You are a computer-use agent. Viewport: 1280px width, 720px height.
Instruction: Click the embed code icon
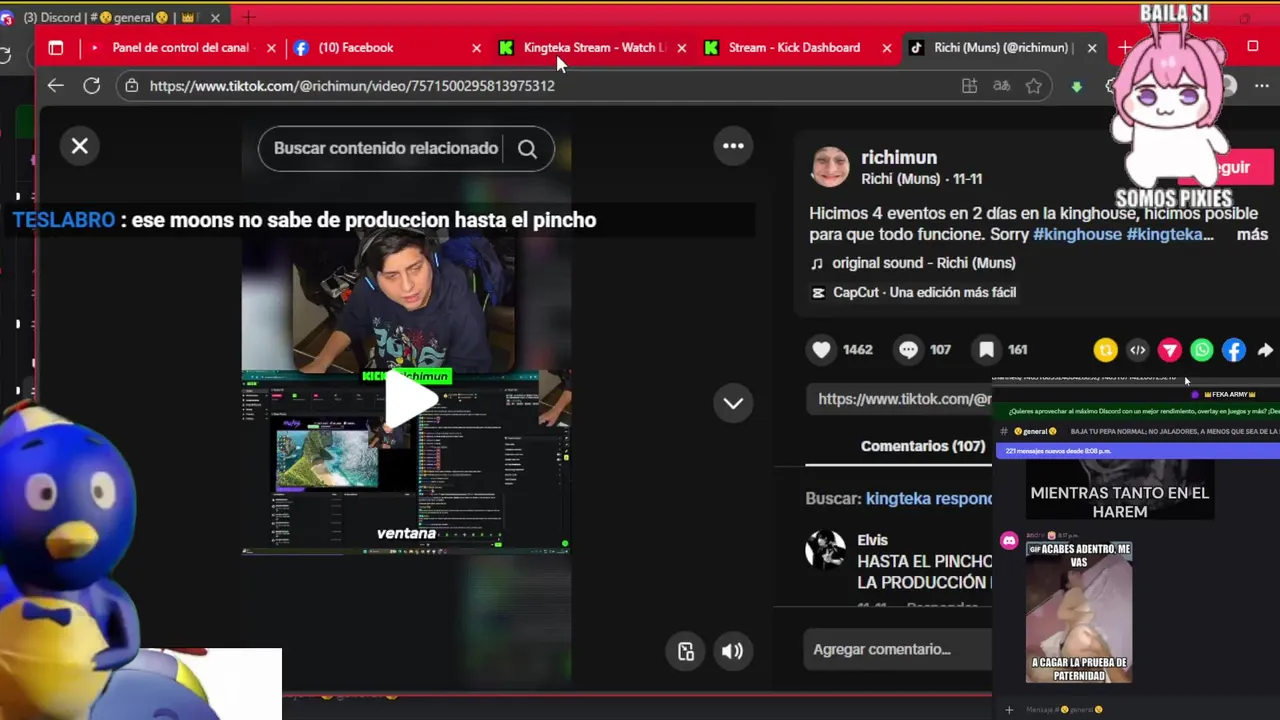[1137, 349]
